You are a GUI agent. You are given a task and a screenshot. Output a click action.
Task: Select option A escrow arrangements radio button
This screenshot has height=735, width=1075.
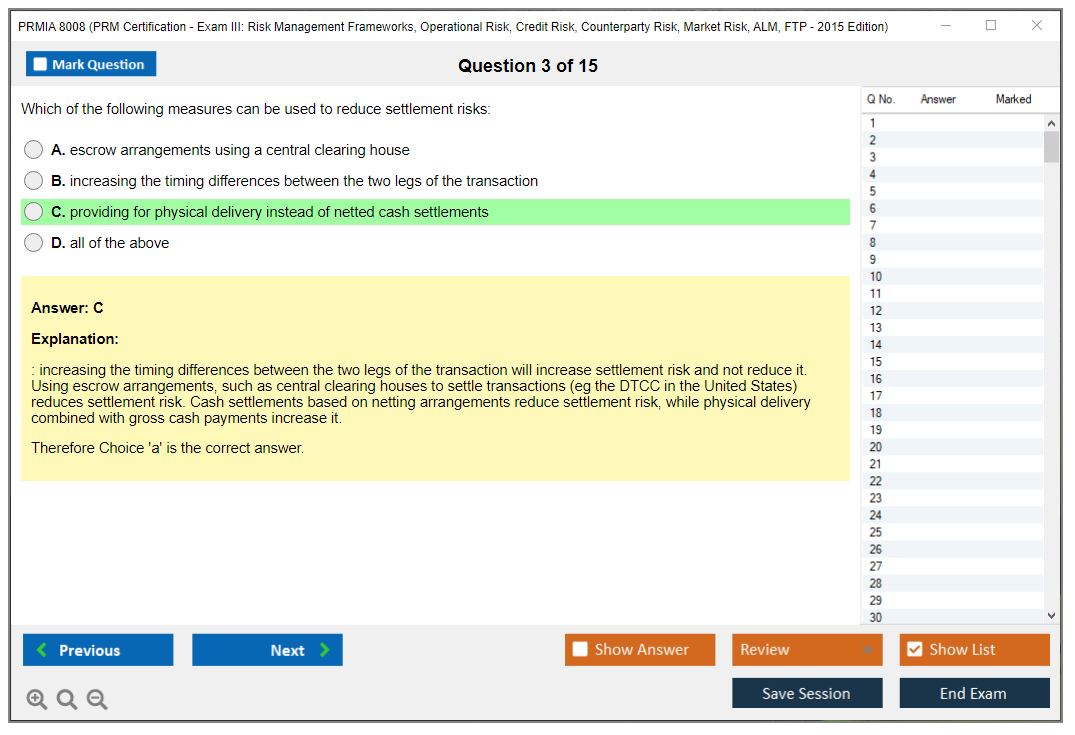(34, 150)
